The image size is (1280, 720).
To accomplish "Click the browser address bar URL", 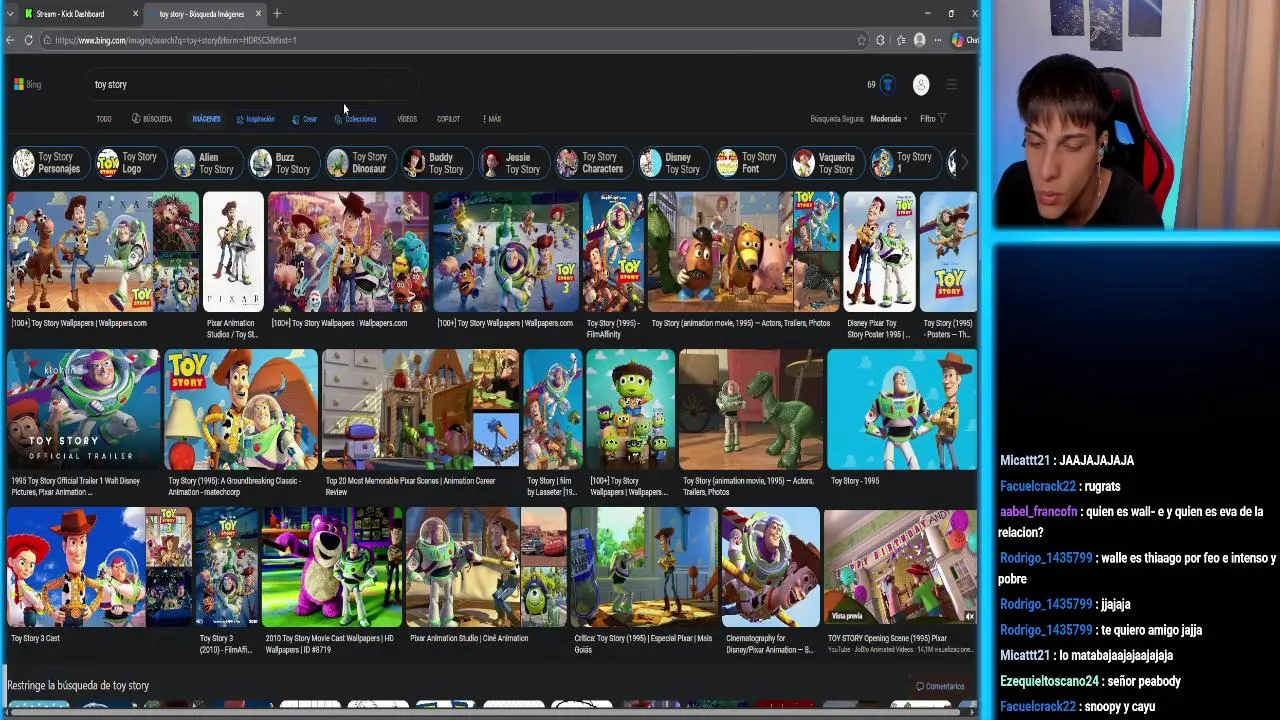I will coord(175,40).
